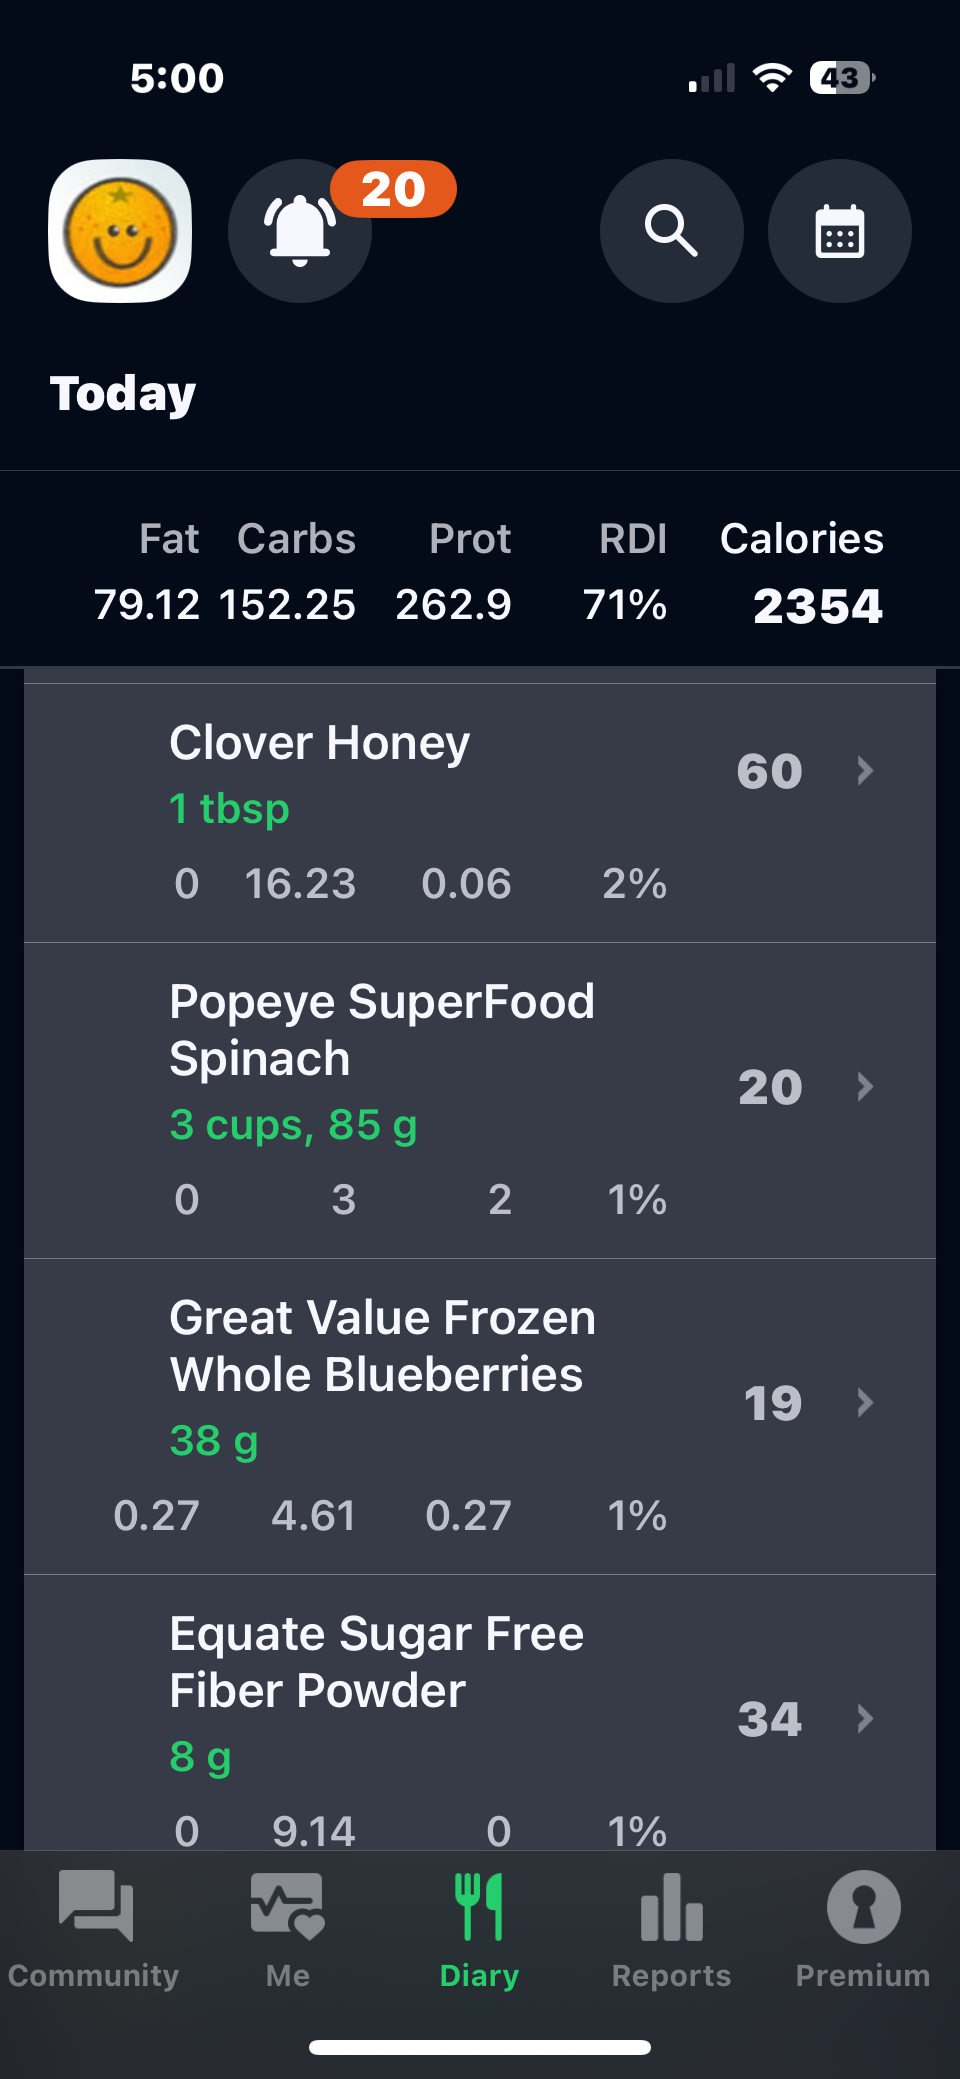Image resolution: width=960 pixels, height=2079 pixels.
Task: Expand Popeye SuperFood Spinach chevron
Action: point(865,1087)
